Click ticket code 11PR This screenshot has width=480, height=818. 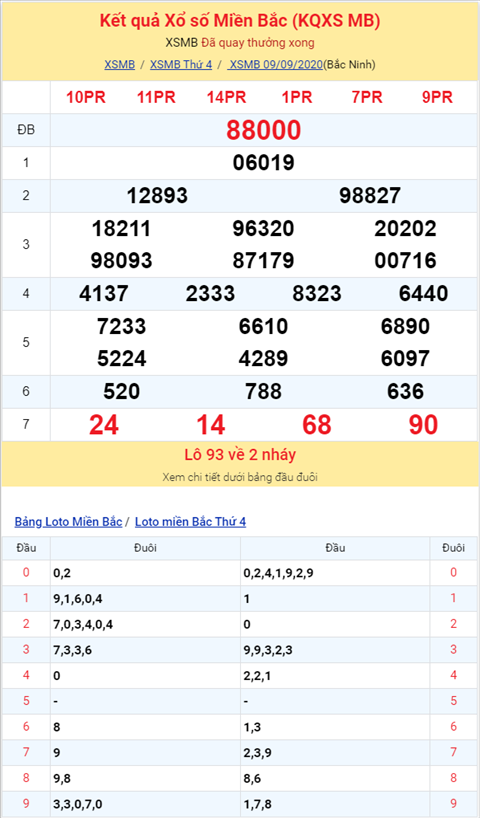coord(156,97)
